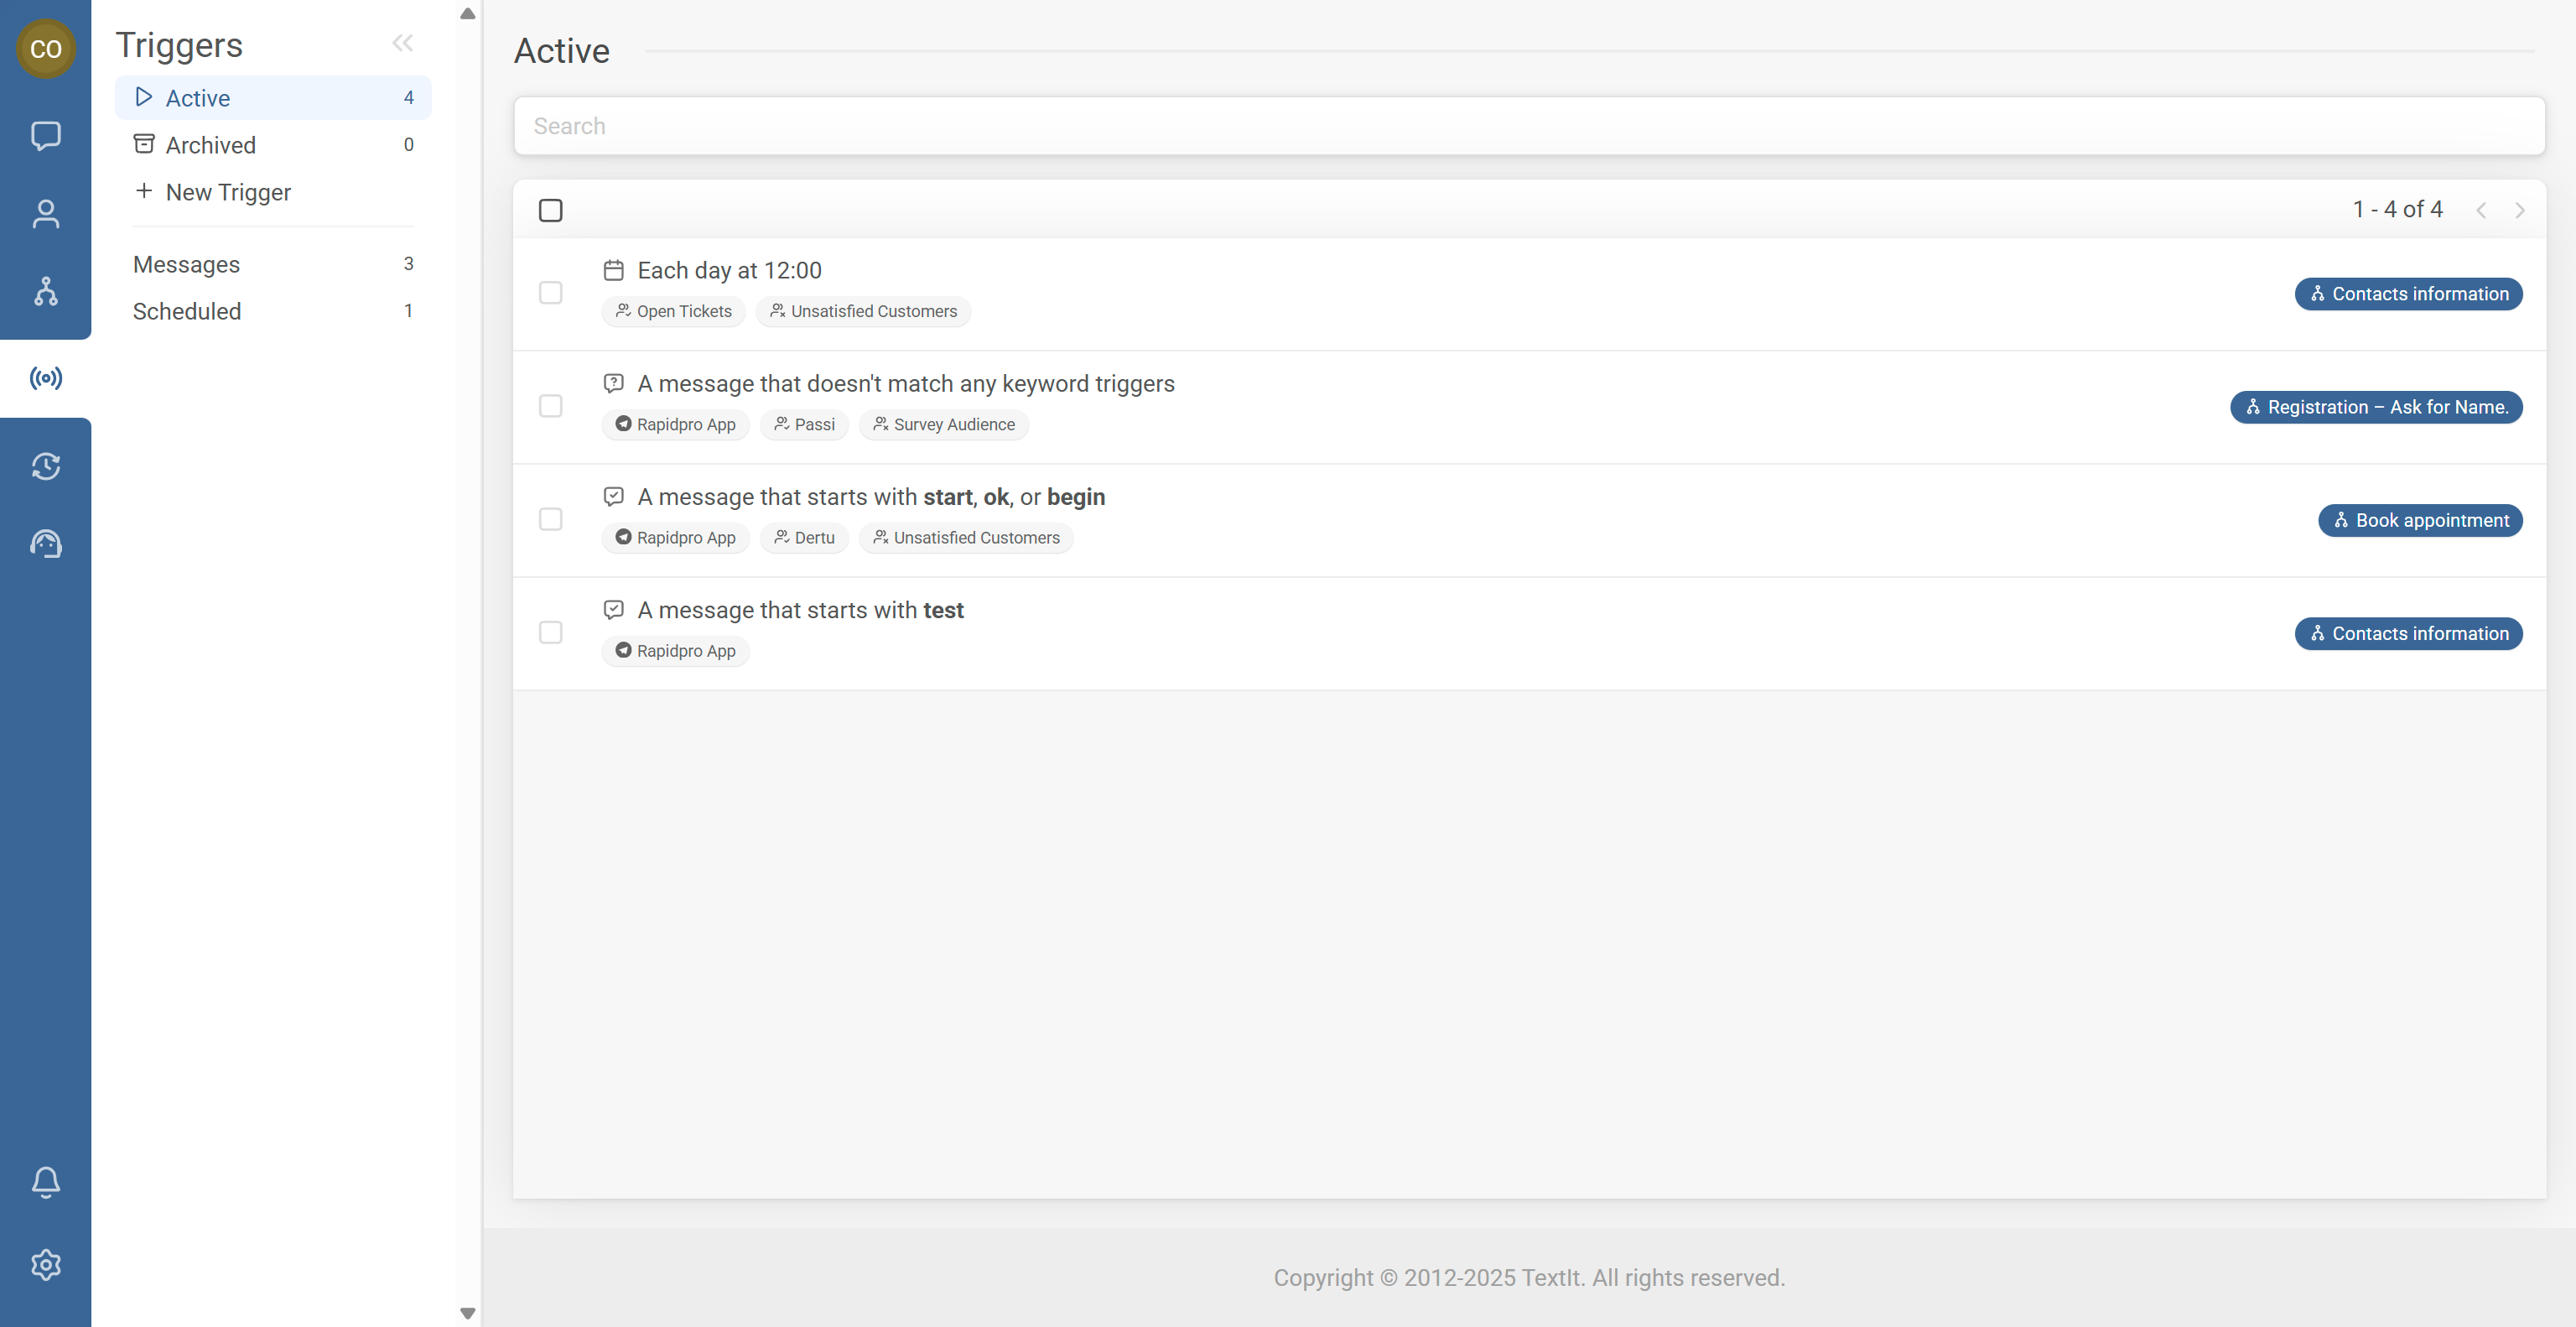Select Scheduled trigger type in menu
The image size is (2576, 1327).
pos(187,311)
